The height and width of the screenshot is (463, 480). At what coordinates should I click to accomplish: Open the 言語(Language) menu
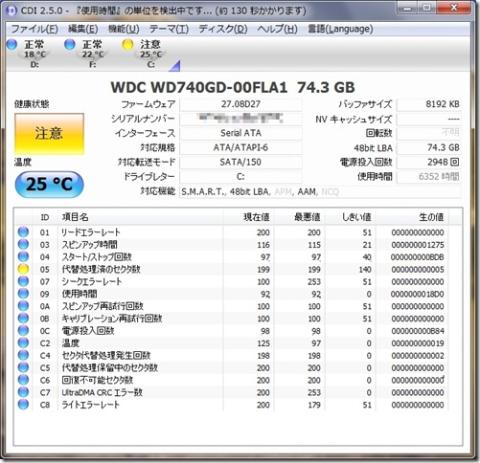[340, 29]
